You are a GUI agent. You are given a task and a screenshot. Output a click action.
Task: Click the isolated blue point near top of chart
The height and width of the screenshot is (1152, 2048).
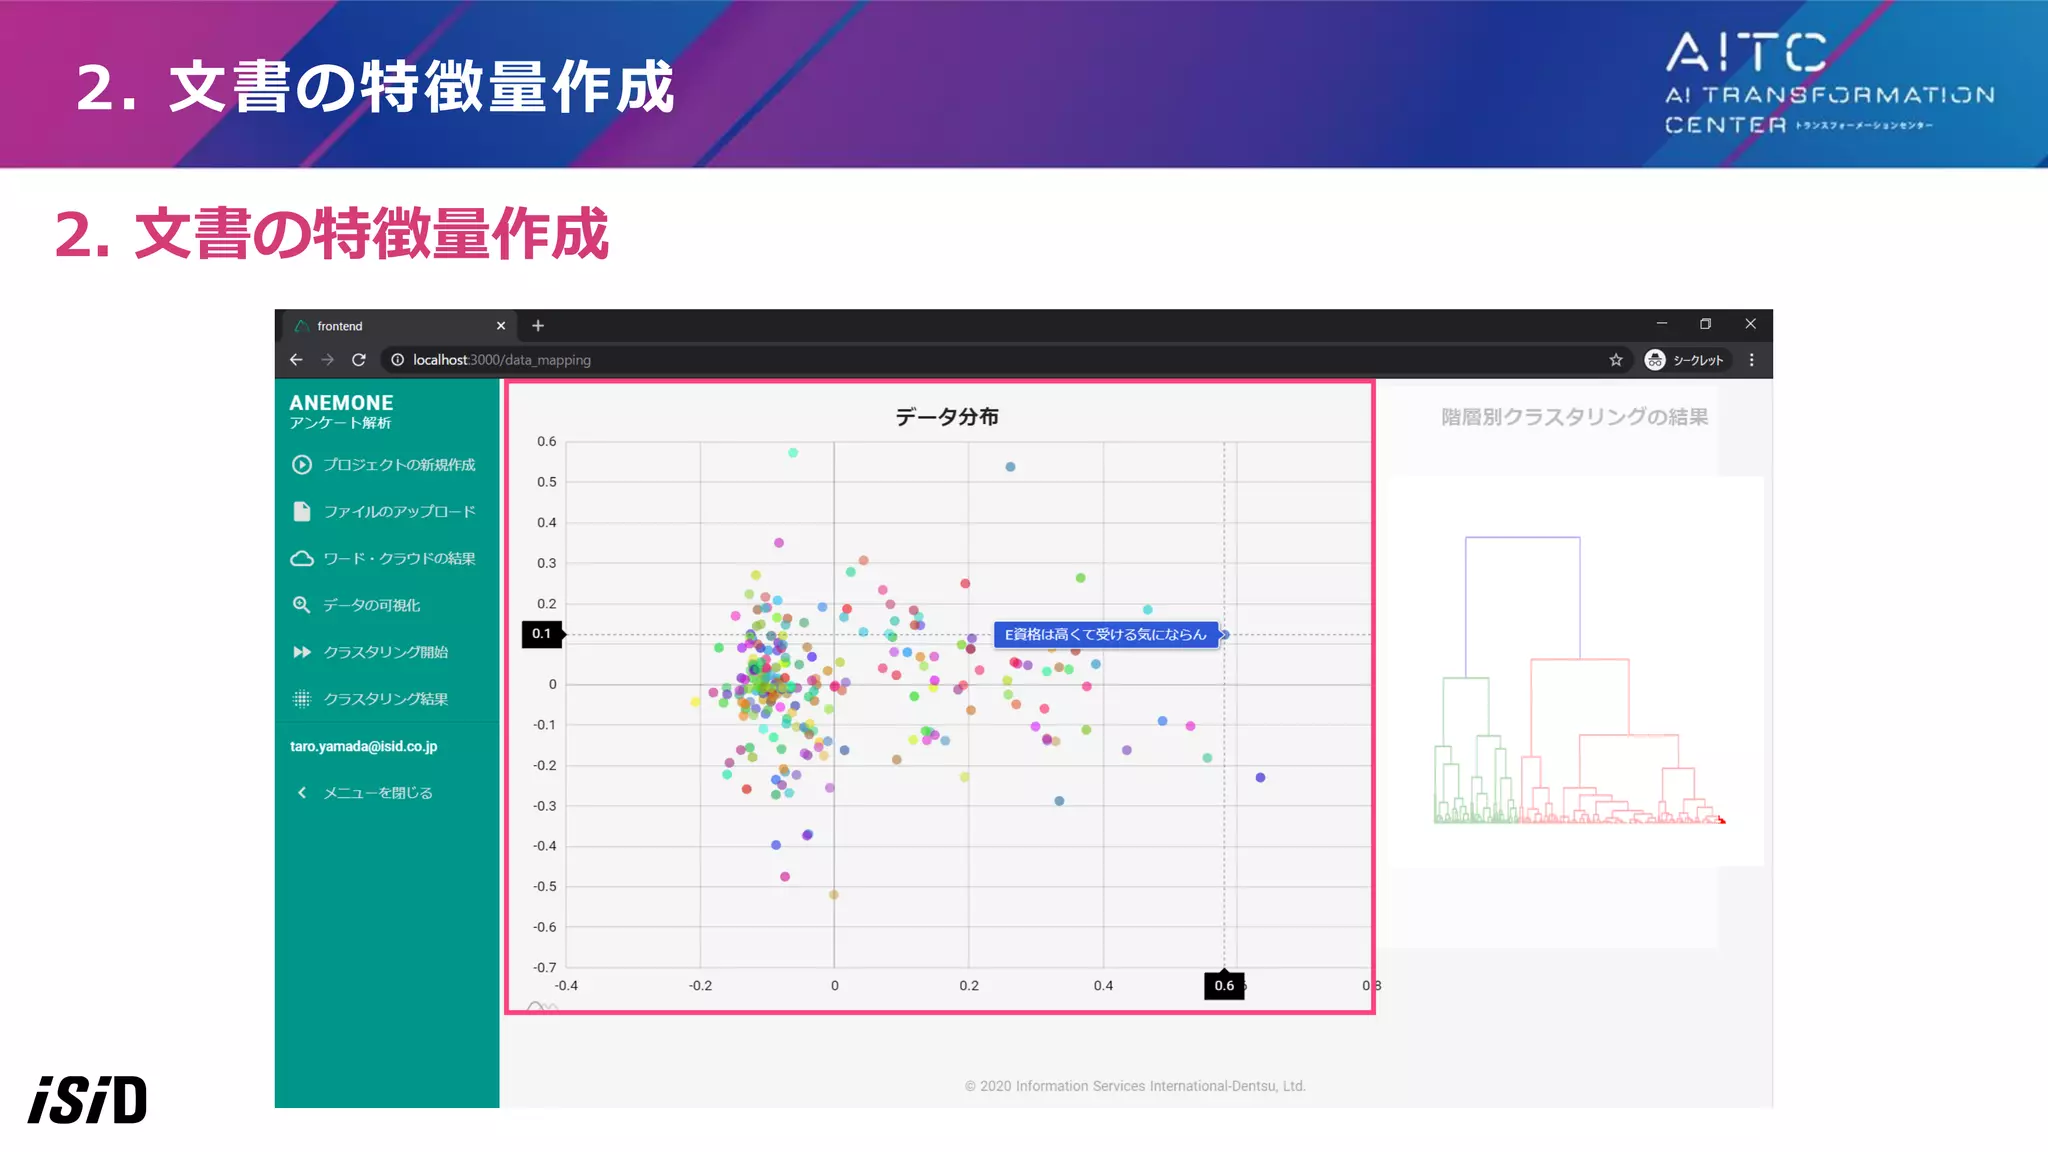[1010, 467]
